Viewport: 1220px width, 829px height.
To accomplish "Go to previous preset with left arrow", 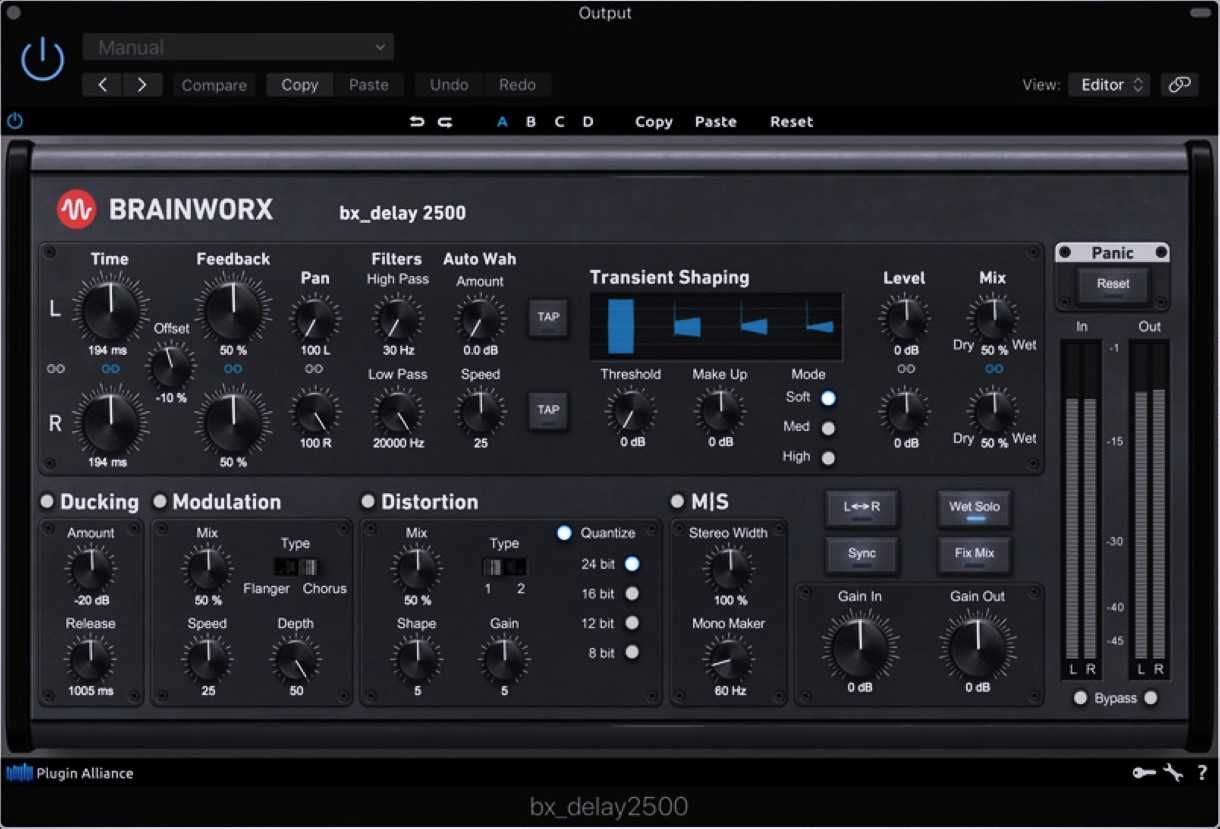I will click(102, 85).
